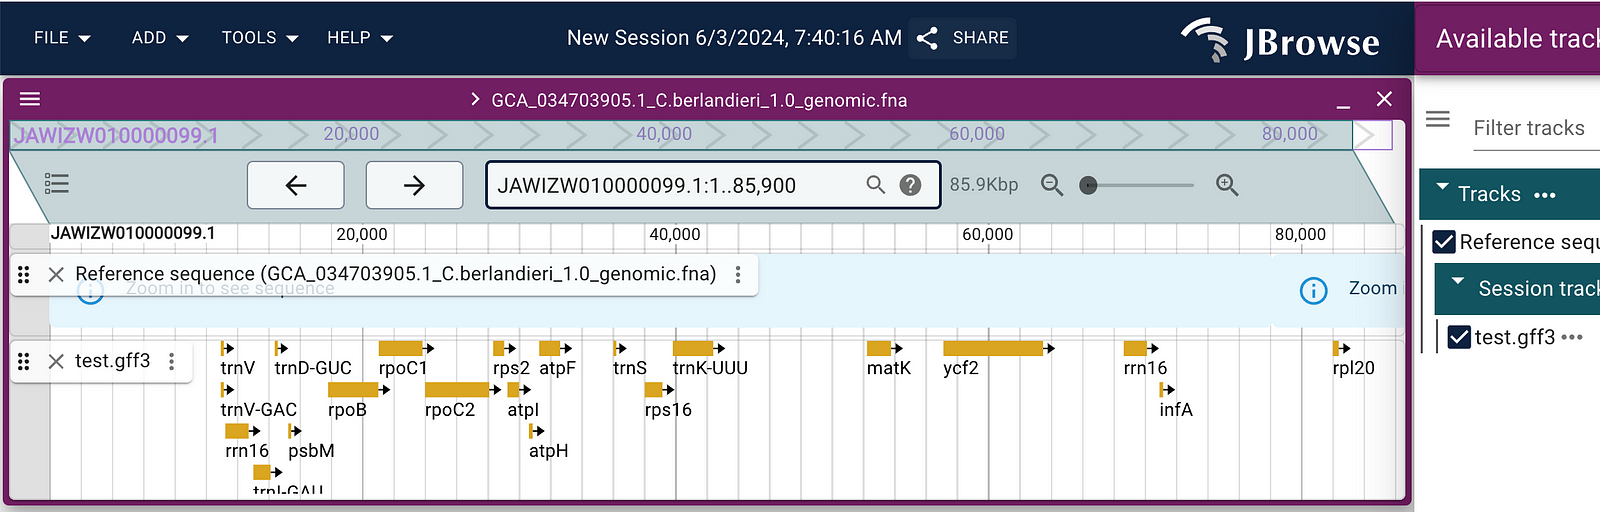Click the zoom in magnifier icon
The height and width of the screenshot is (512, 1600).
(x=1227, y=185)
